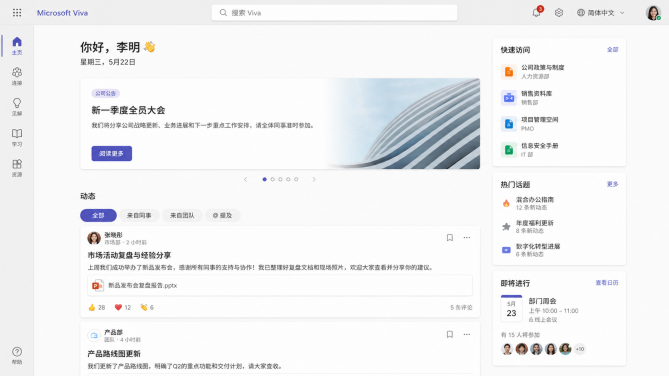This screenshot has height=376, width=669.
Task: Open Resources (资源) in sidebar
Action: [x=17, y=168]
